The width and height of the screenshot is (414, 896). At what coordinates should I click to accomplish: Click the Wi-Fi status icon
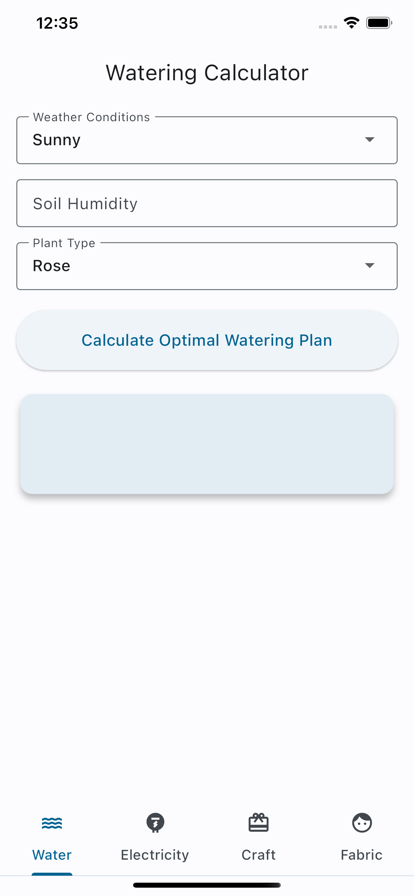[351, 23]
